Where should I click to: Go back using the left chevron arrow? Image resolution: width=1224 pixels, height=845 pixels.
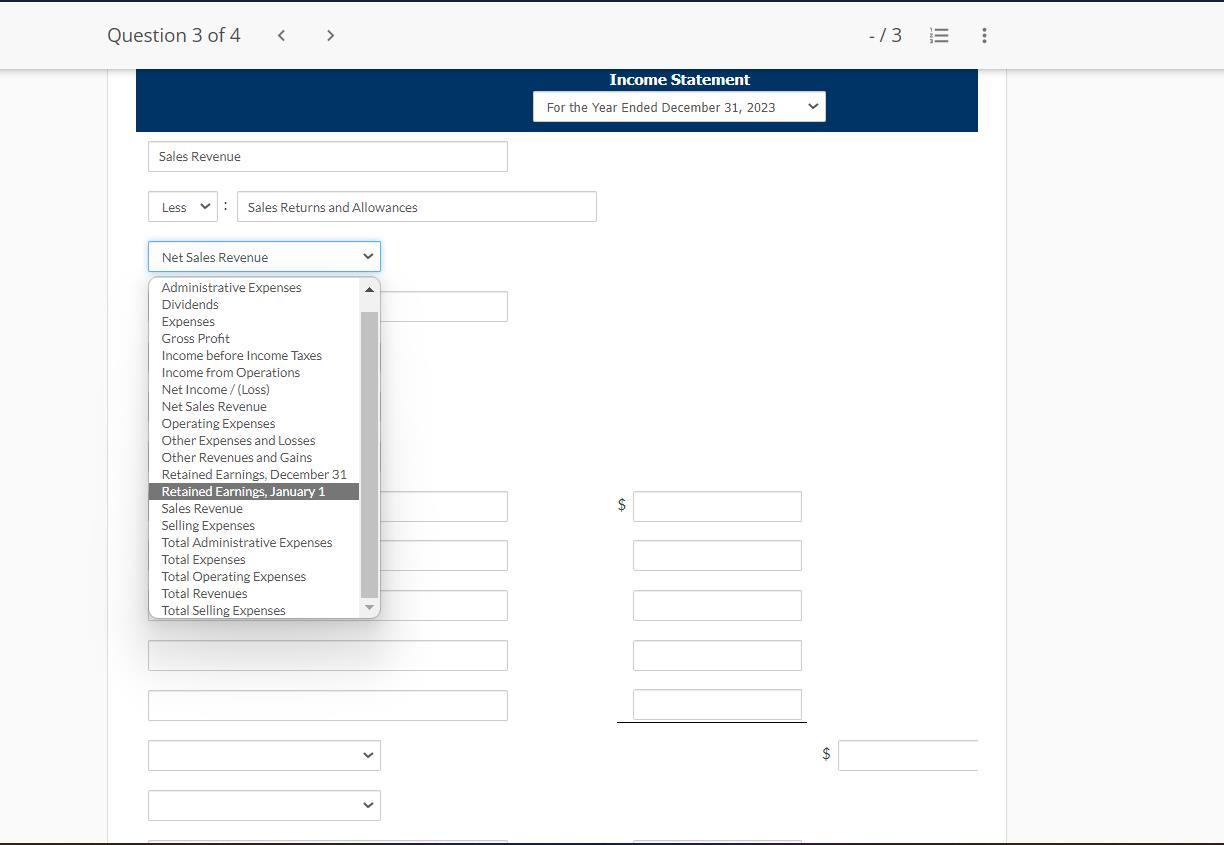(281, 35)
